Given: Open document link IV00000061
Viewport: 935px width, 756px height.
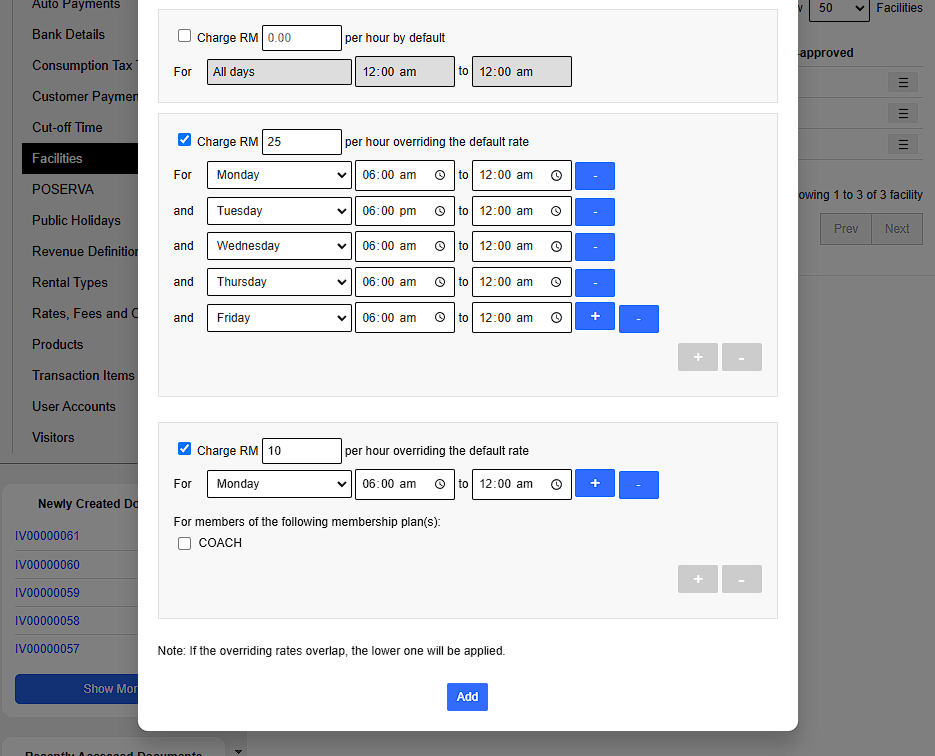Looking at the screenshot, I should pos(47,536).
